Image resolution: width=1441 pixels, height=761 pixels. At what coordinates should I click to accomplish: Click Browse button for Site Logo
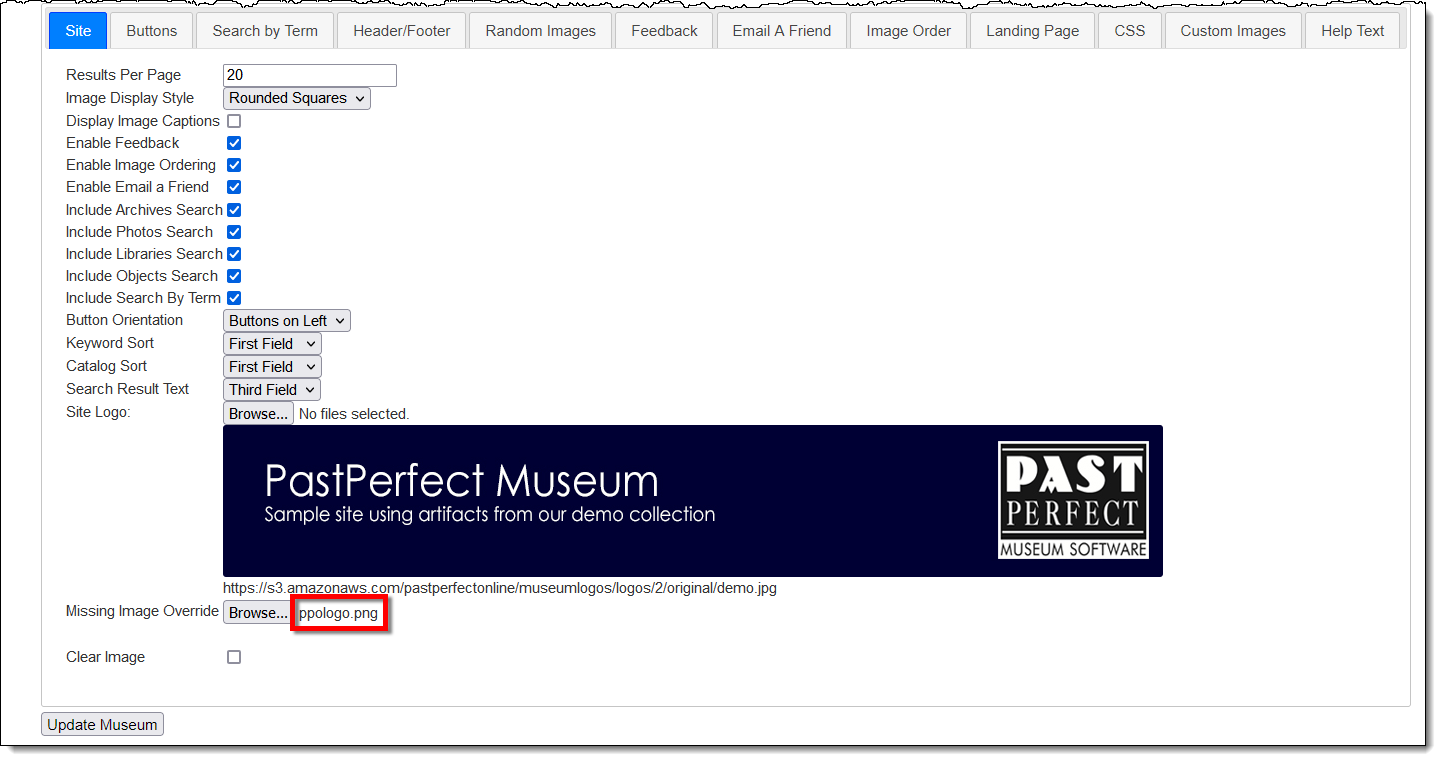click(258, 414)
